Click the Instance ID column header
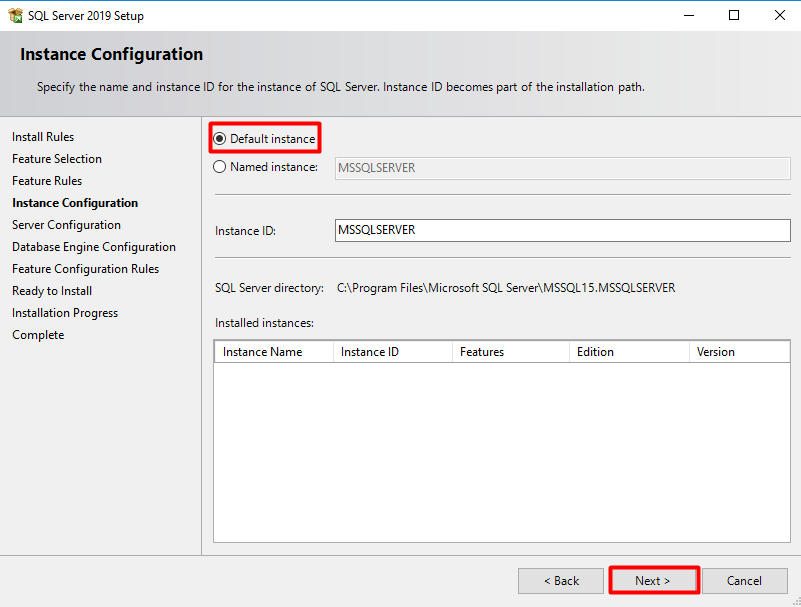Viewport: 801px width, 607px height. pyautogui.click(x=393, y=352)
